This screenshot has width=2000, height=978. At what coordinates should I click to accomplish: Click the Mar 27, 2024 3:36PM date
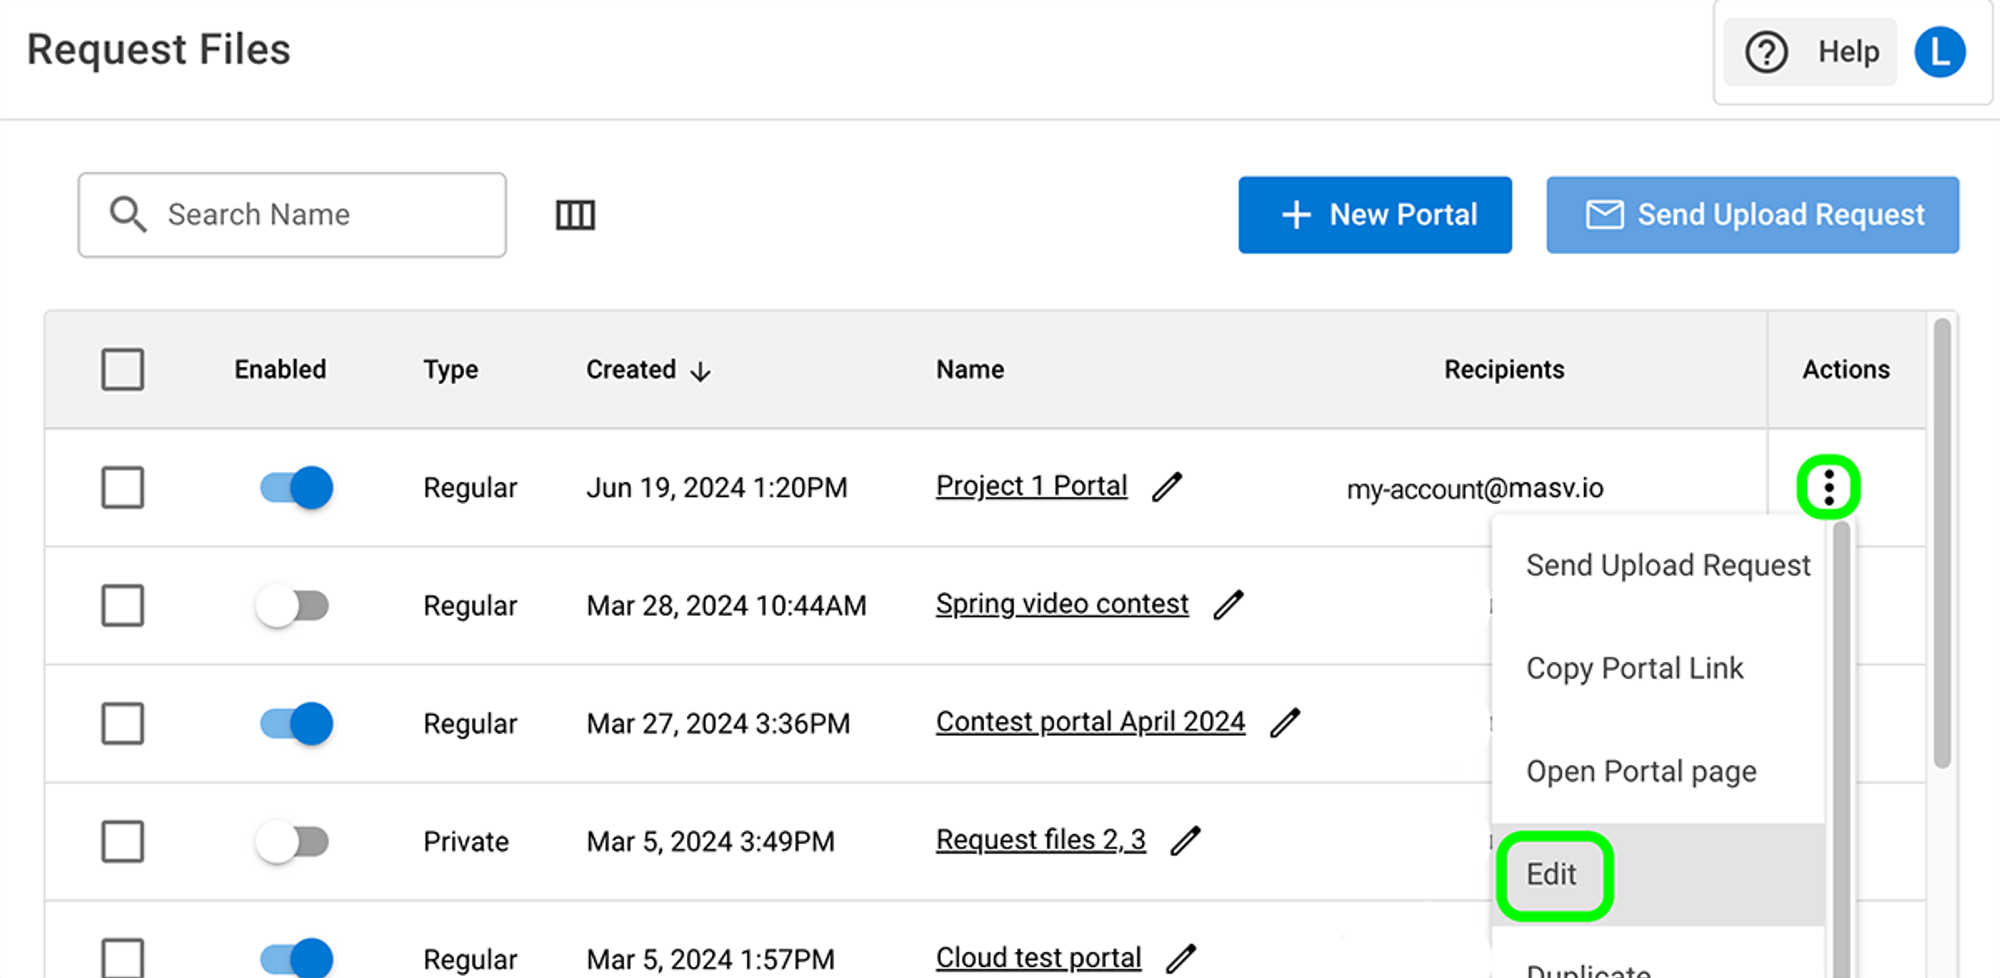(718, 724)
